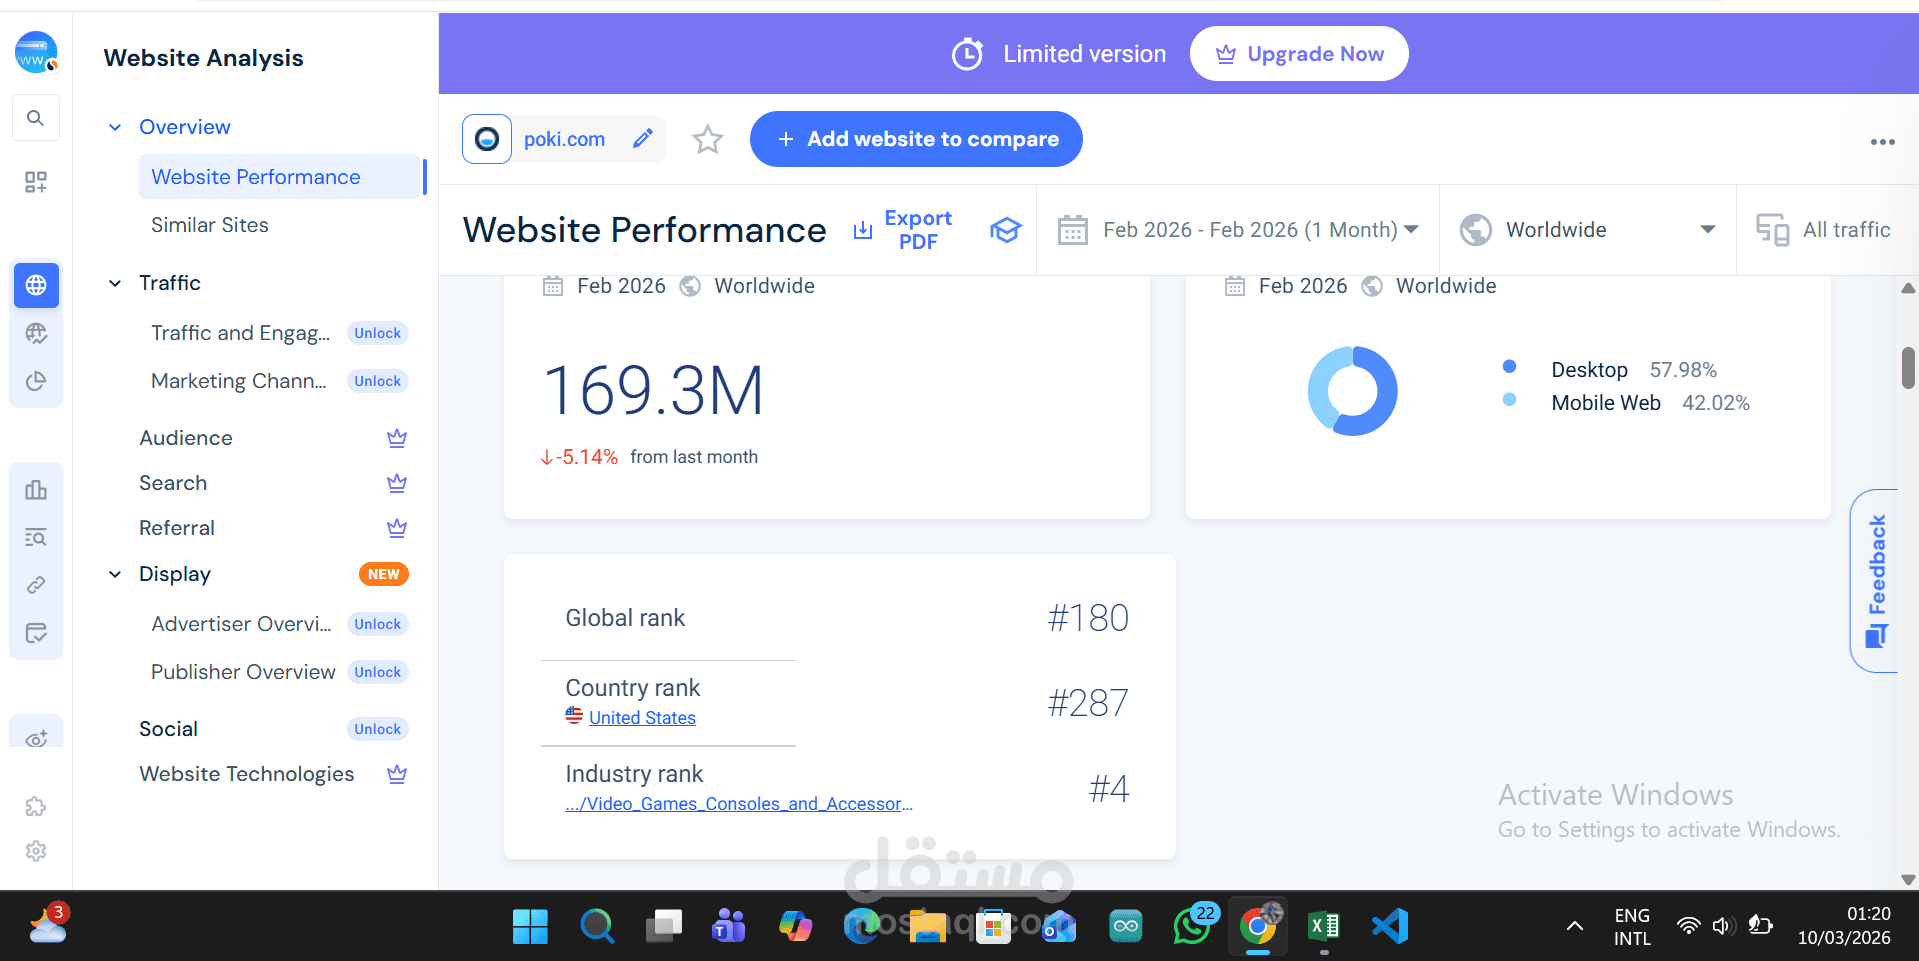Open the Feedback side tab
Screen dimensions: 1919x961
[1876, 581]
